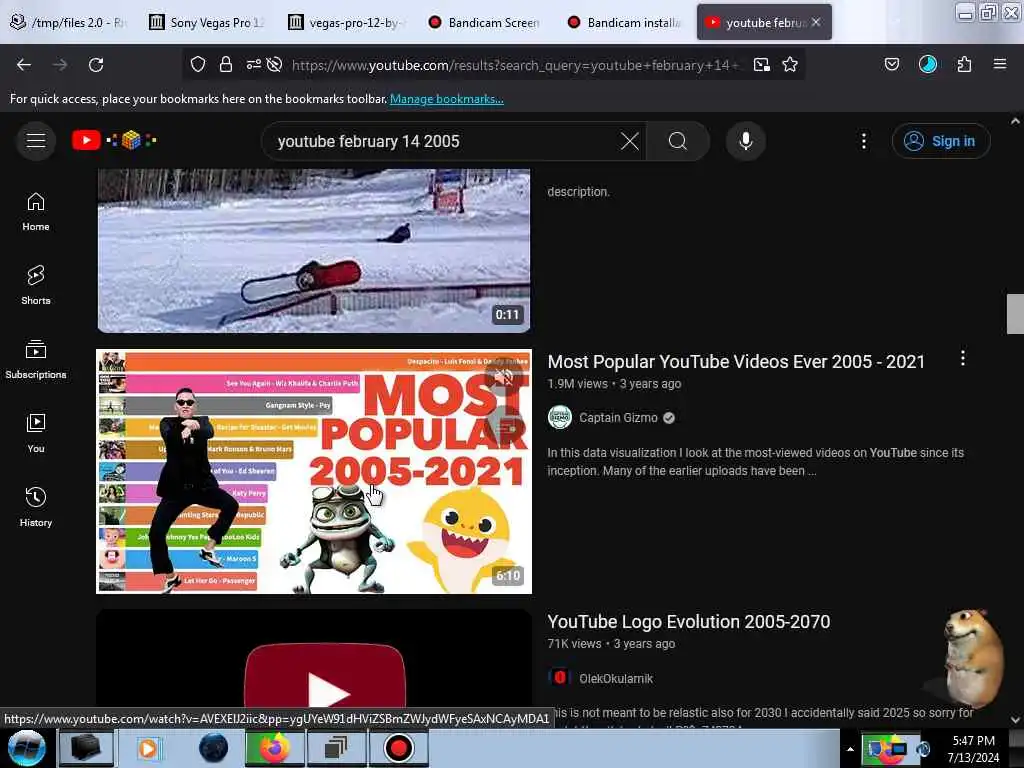Open Home in the YouTube sidebar

[36, 212]
